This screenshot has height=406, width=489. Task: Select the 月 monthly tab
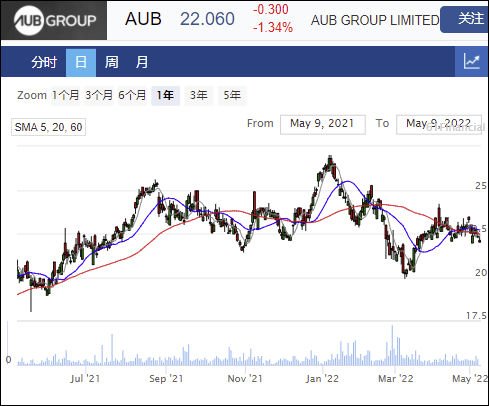pos(141,62)
